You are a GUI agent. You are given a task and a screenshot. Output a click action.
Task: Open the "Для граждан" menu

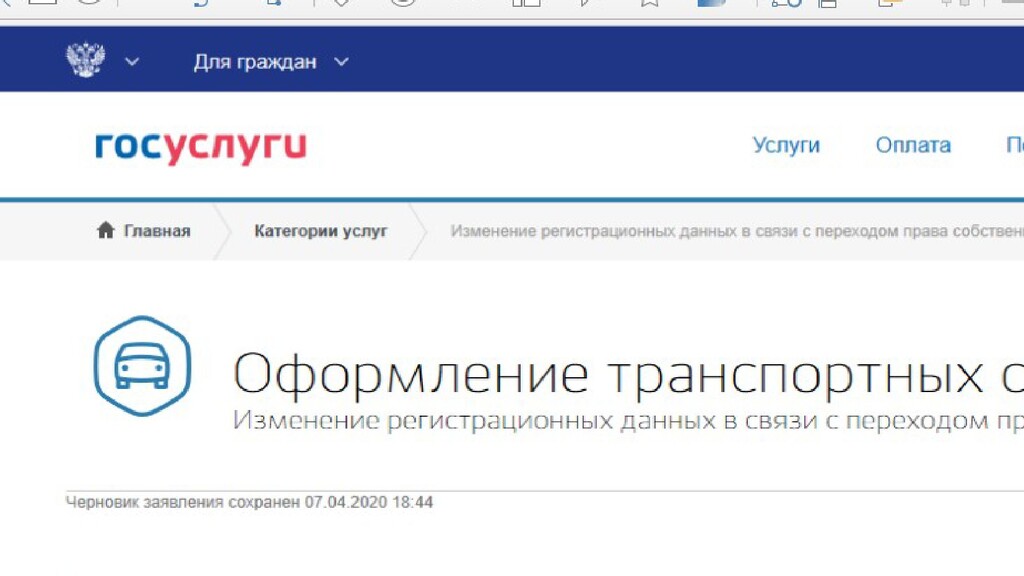coord(255,62)
